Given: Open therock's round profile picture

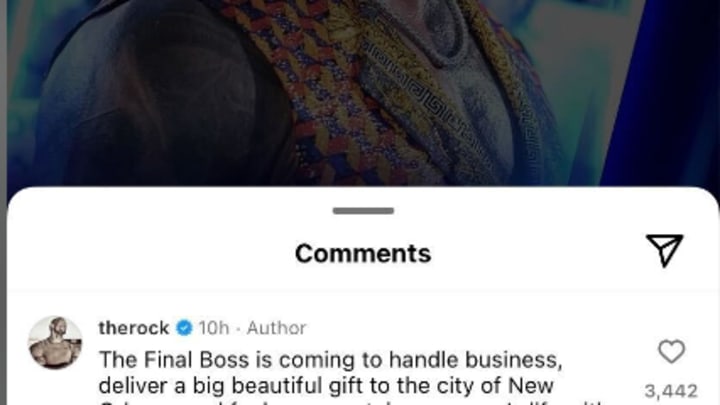Looking at the screenshot, I should click(55, 343).
